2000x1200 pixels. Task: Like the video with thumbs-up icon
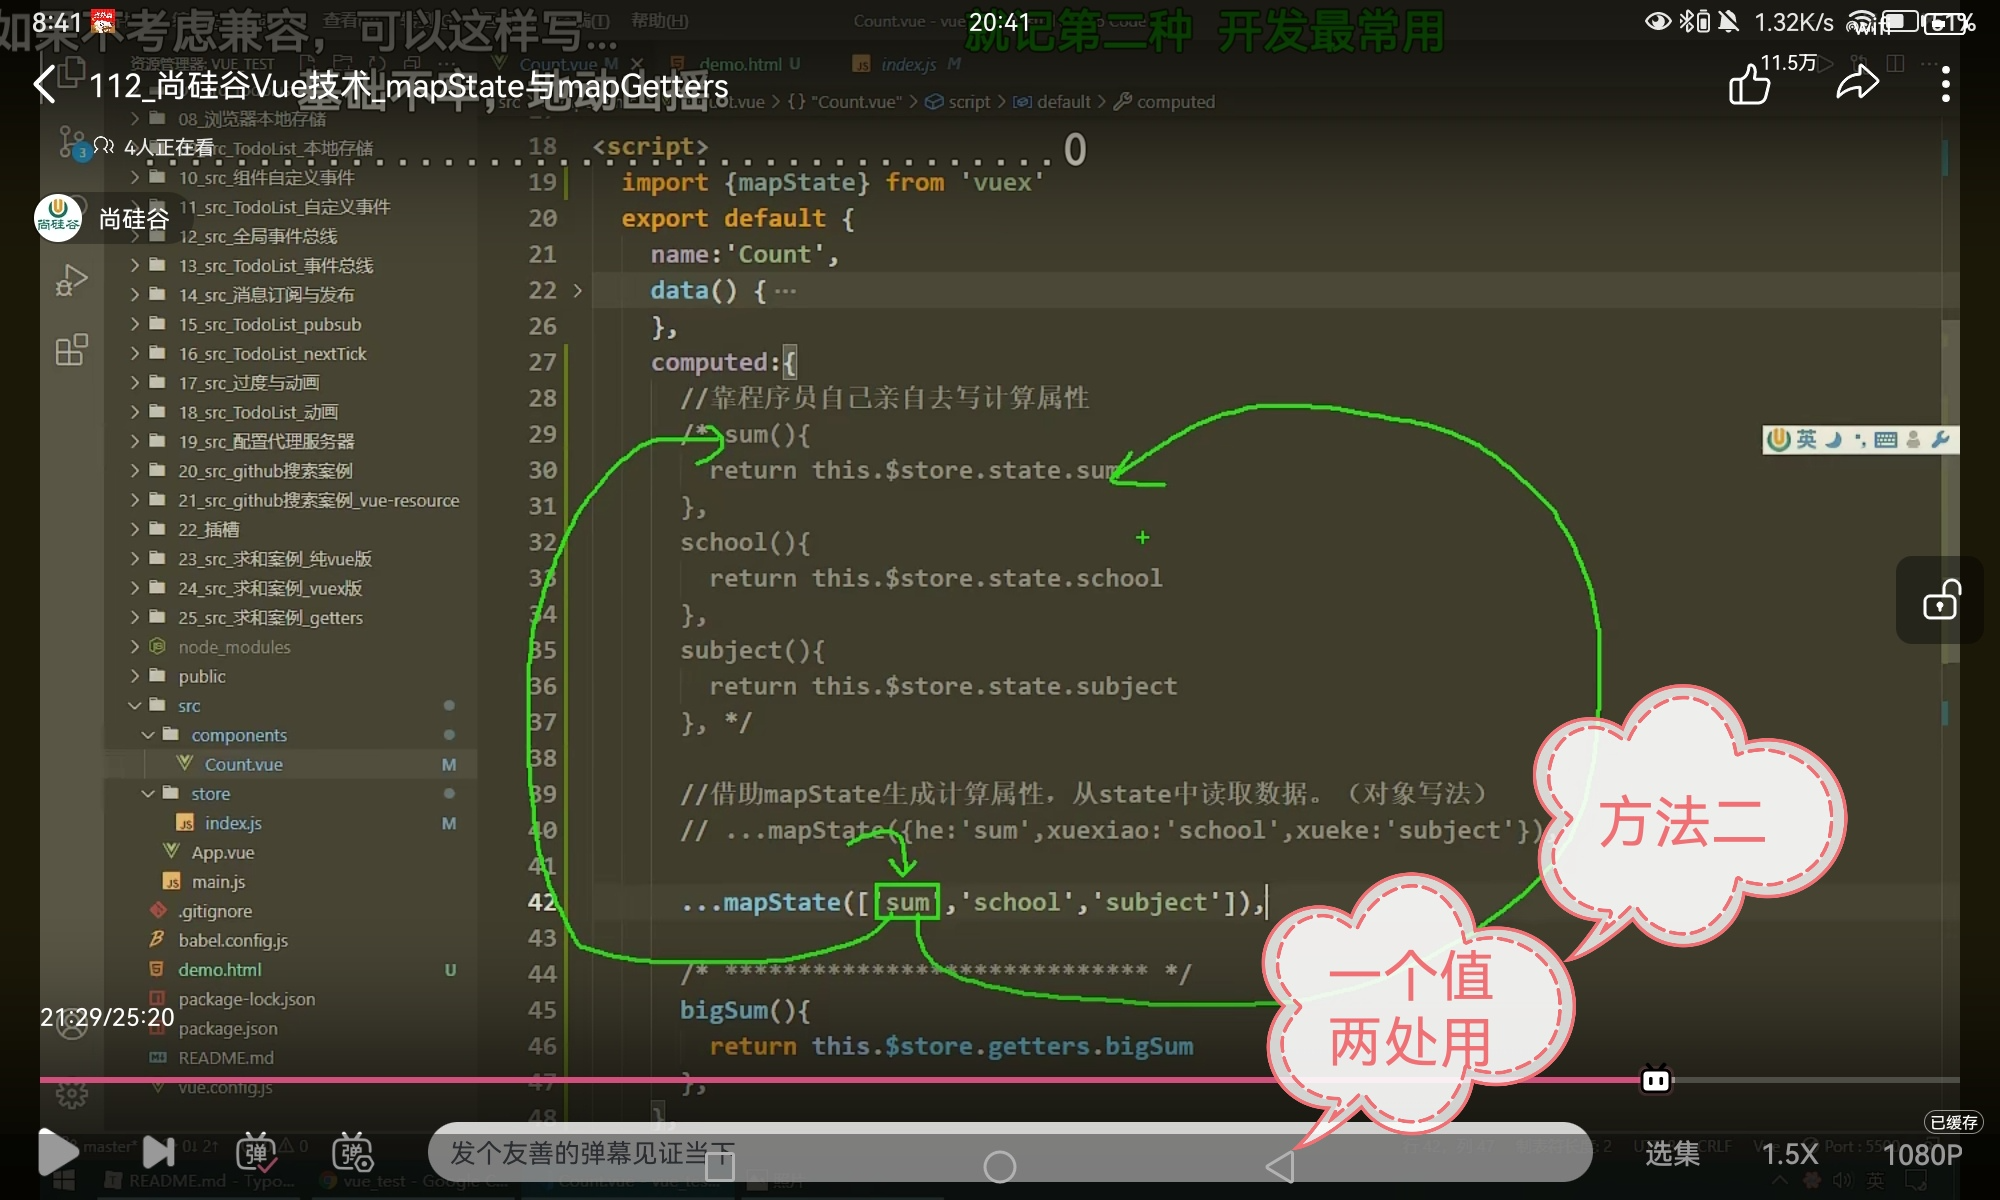(x=1749, y=85)
